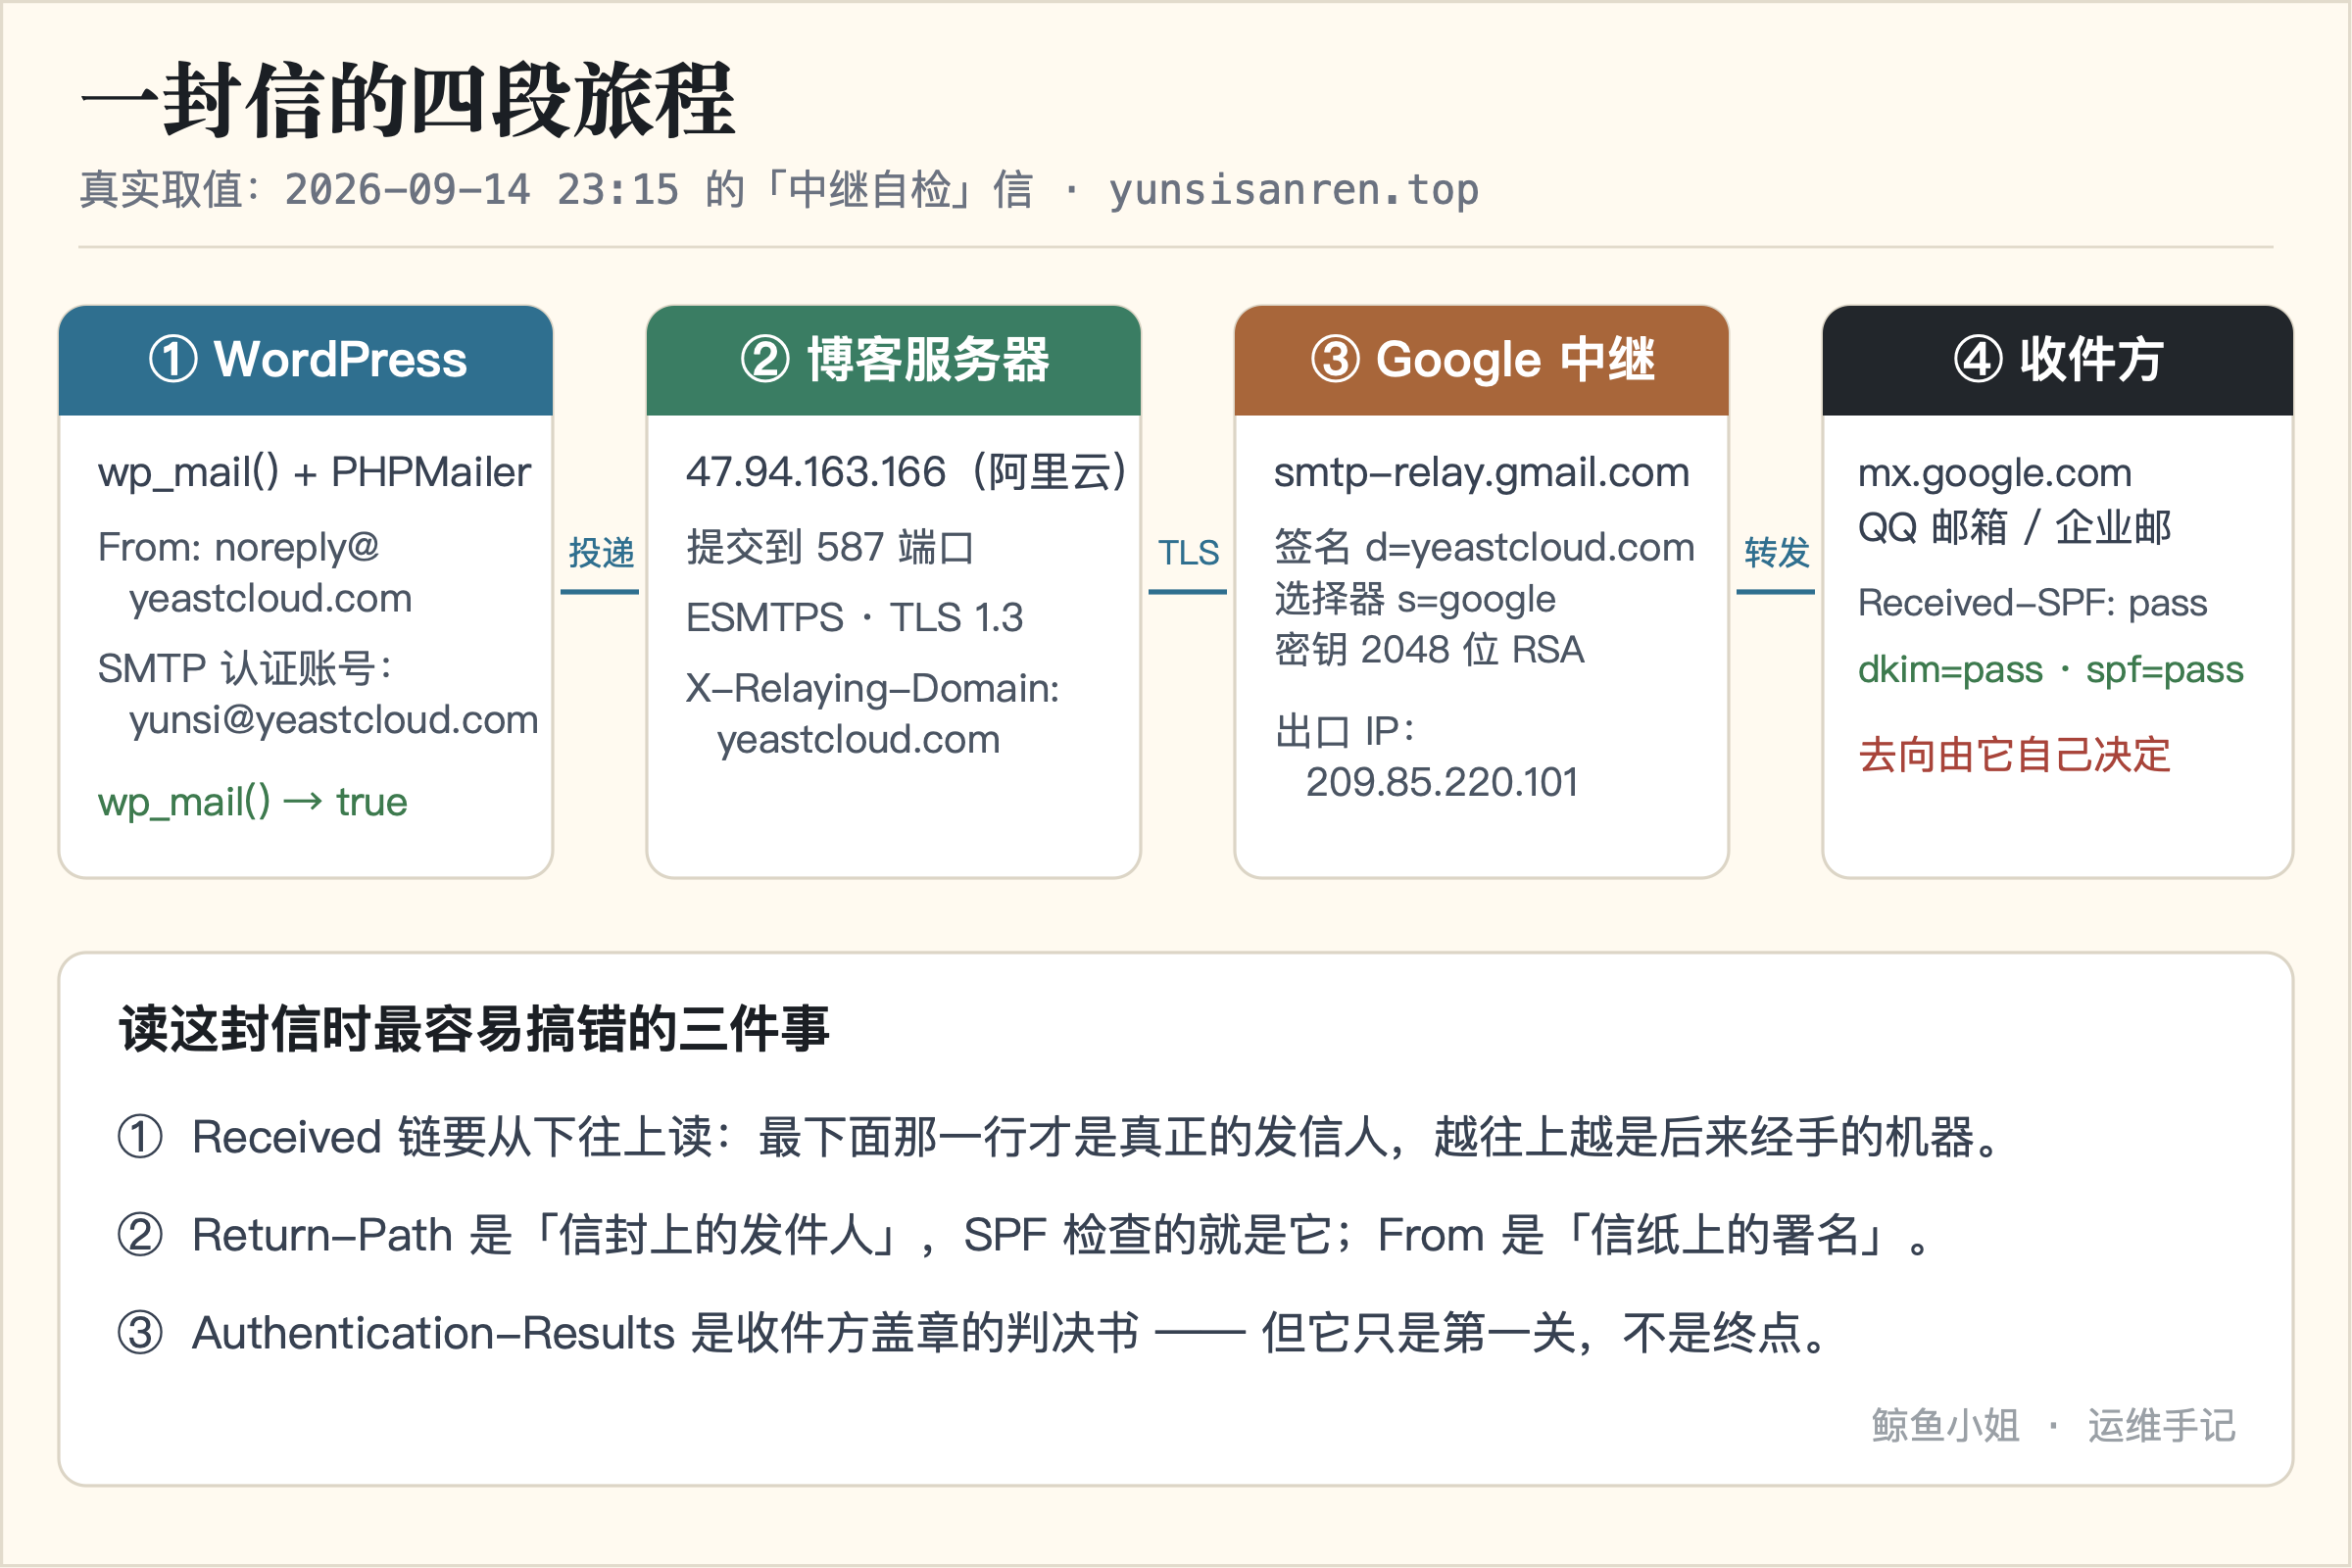Click the title 一封信的四段旅程

(408, 100)
